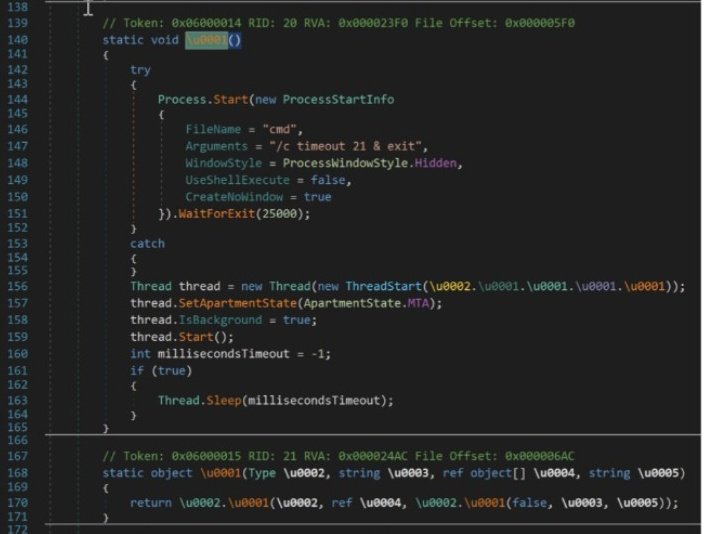Viewport: 704px width, 534px height.
Task: Click 'true' value of CreateNoWindow
Action: tap(317, 197)
